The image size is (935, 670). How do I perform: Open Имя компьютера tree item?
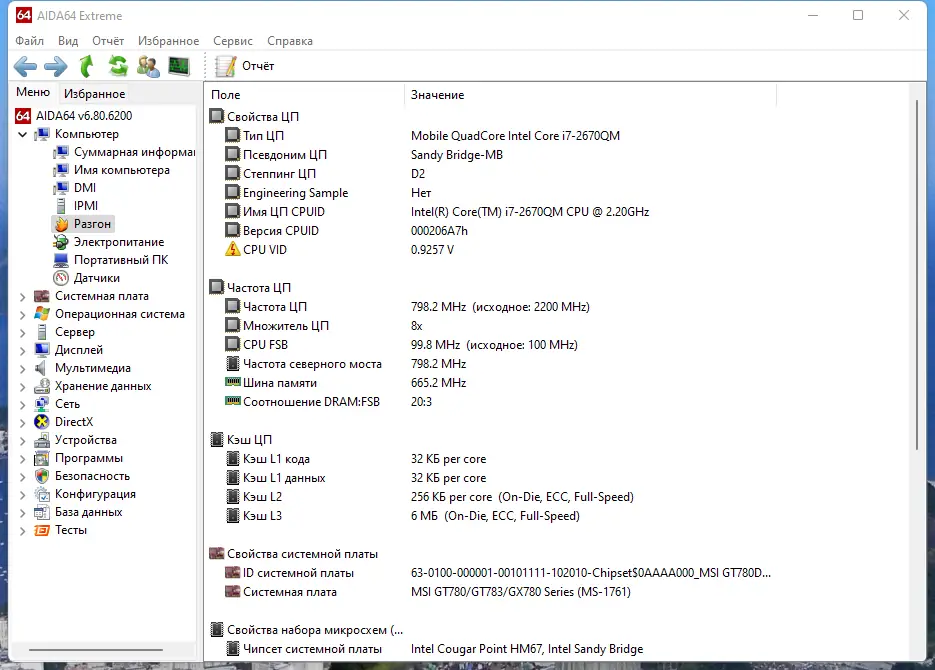112,170
